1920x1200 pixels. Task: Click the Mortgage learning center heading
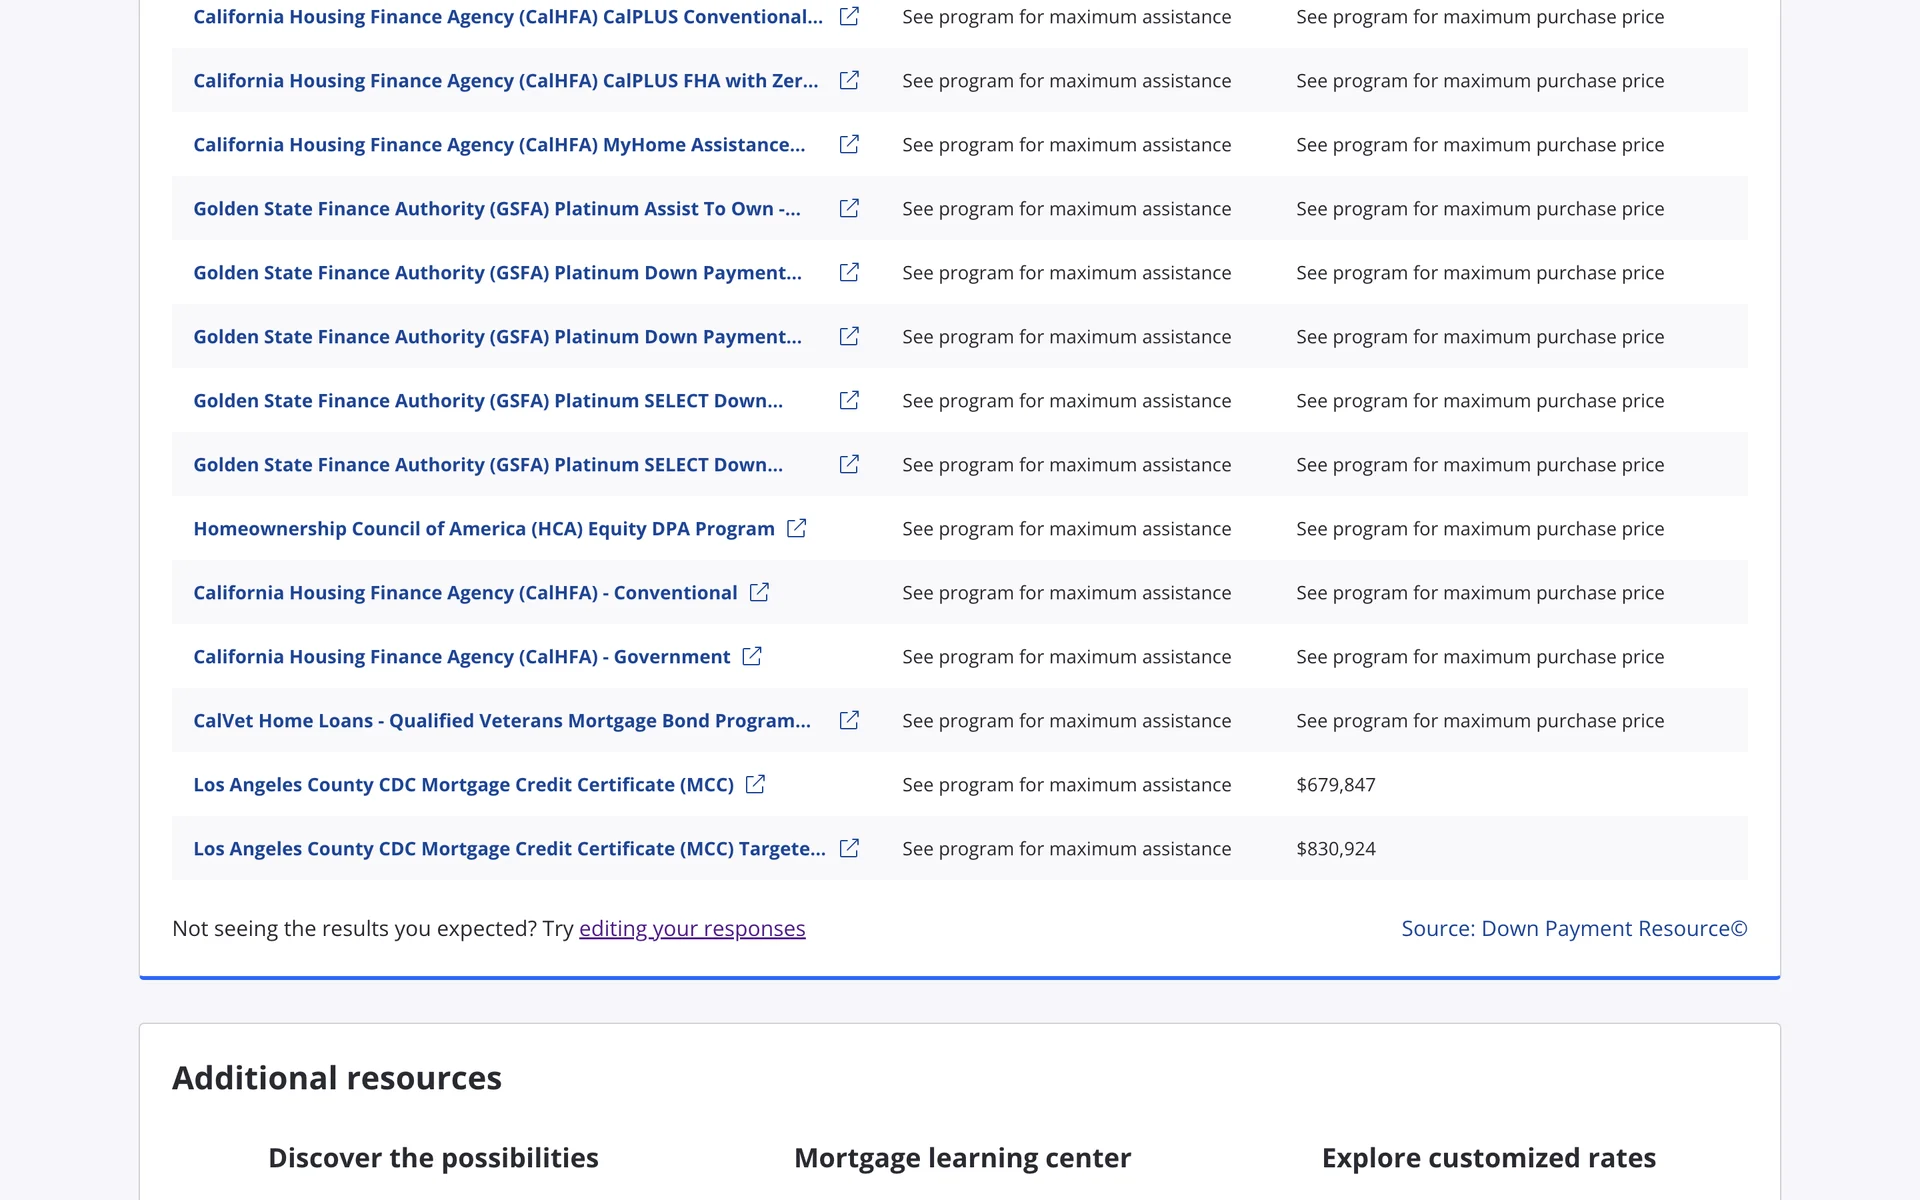coord(962,1158)
